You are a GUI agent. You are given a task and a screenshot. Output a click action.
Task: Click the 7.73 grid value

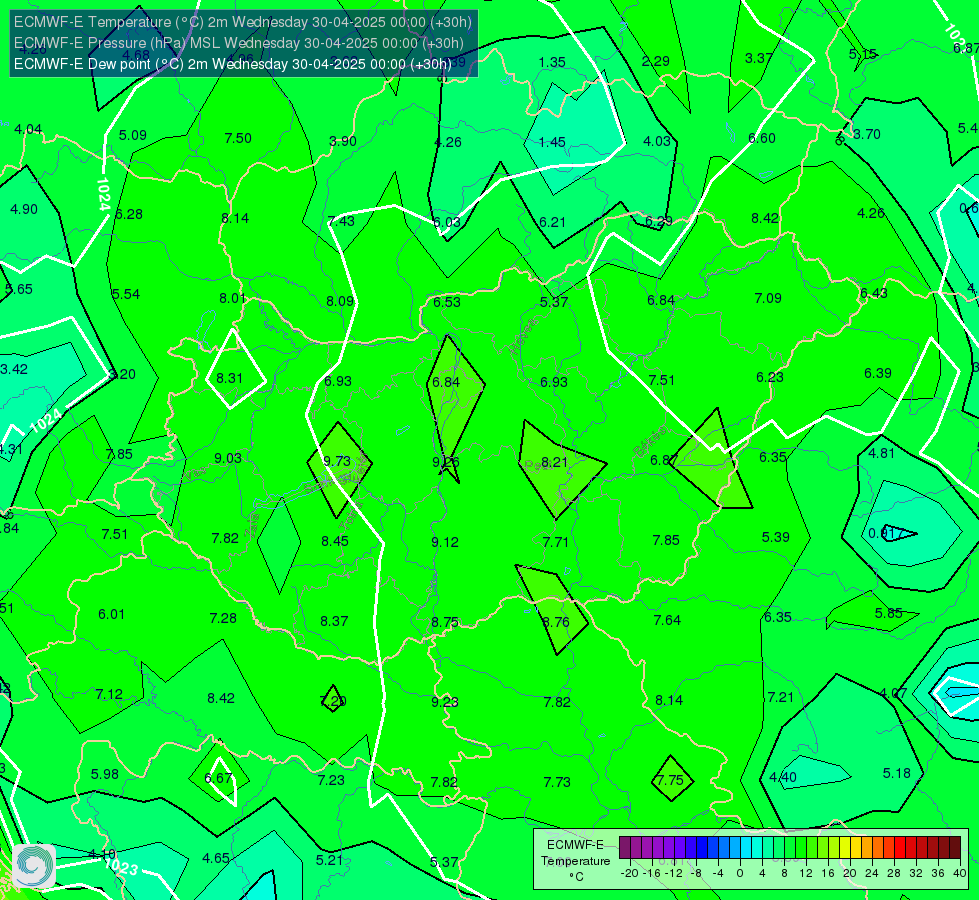tap(557, 782)
